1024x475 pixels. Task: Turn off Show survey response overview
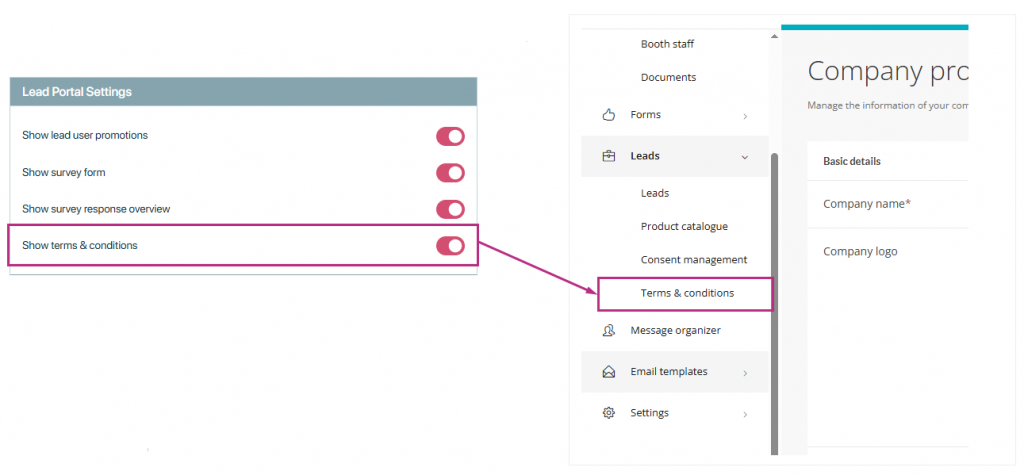pyautogui.click(x=450, y=209)
